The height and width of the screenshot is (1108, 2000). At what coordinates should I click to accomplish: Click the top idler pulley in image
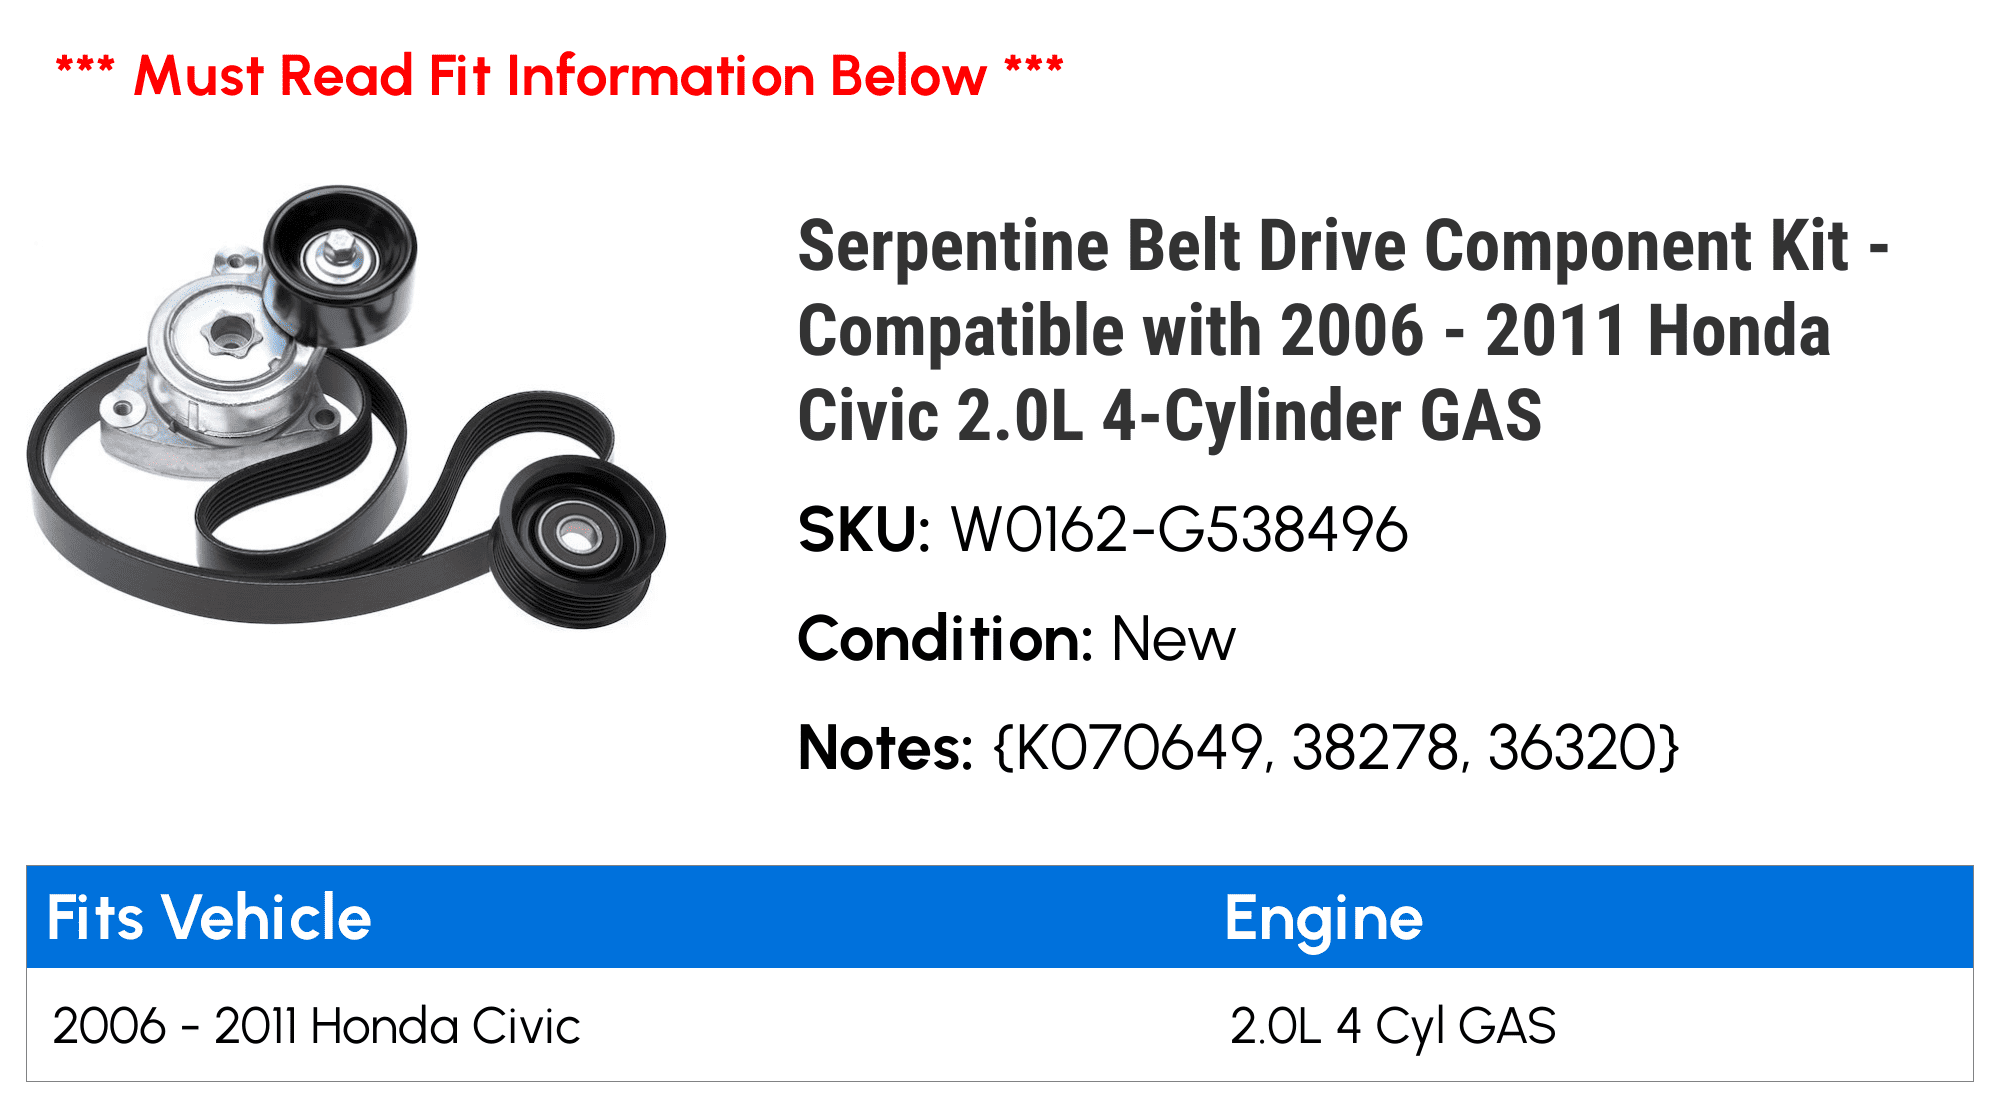pyautogui.click(x=340, y=265)
